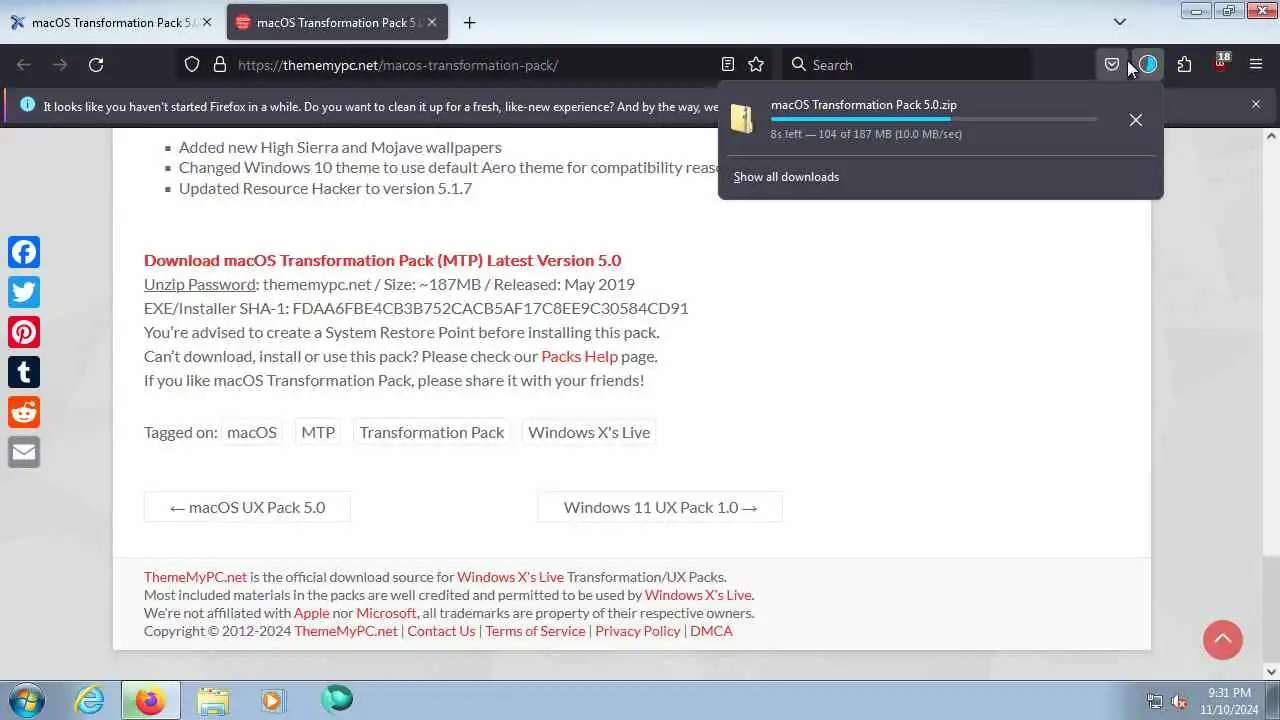1280x720 pixels.
Task: Open the Windows Start menu
Action: (27, 700)
